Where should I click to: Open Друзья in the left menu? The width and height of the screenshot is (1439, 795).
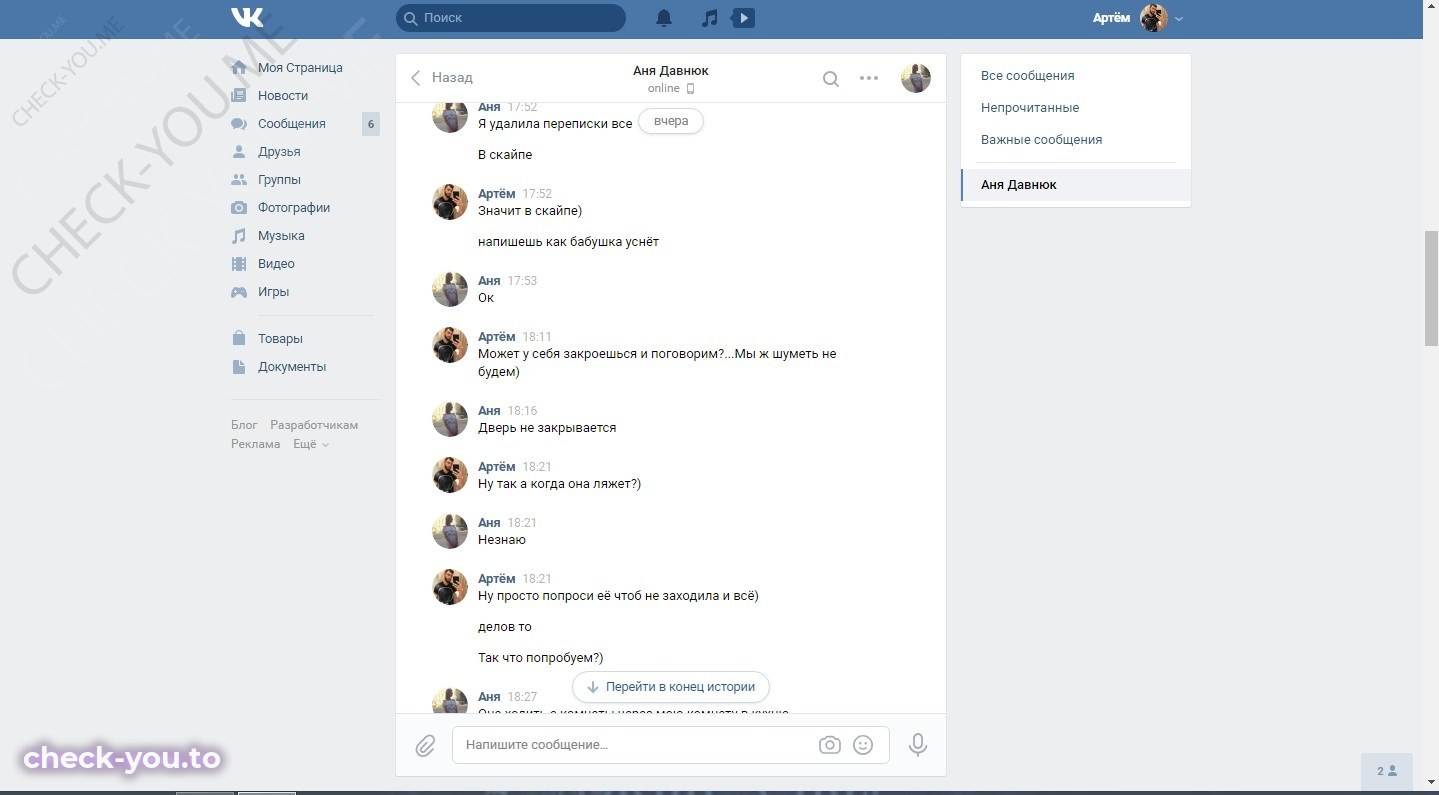tap(279, 152)
